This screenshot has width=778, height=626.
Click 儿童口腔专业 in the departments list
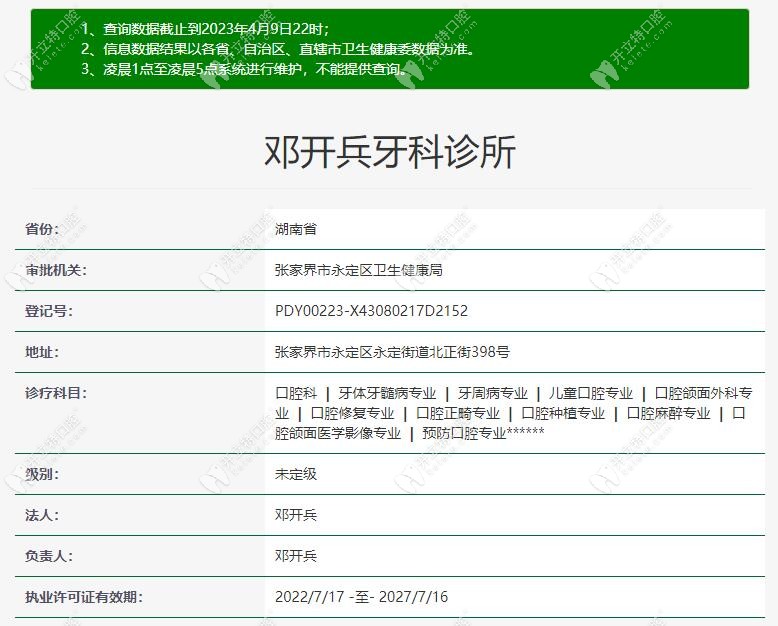pyautogui.click(x=590, y=393)
